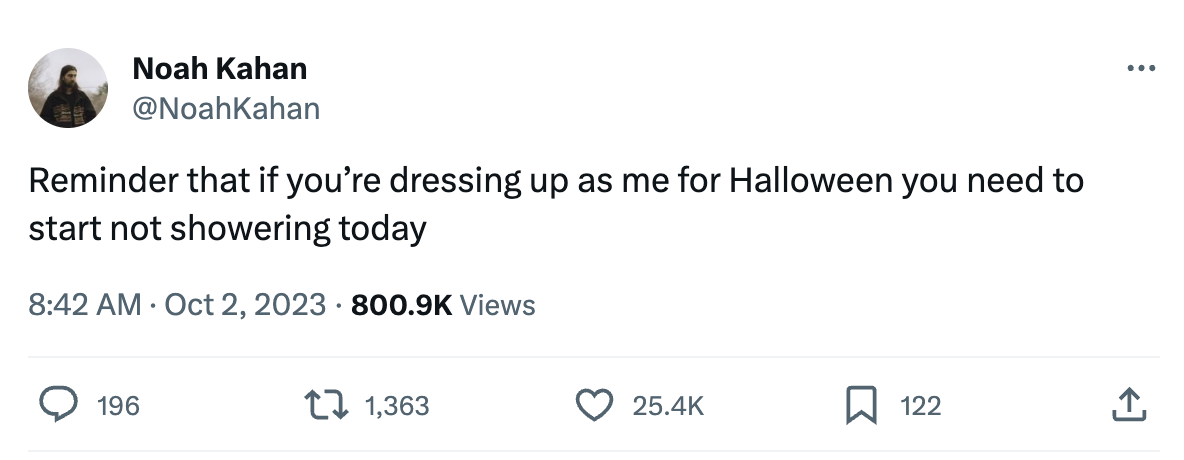Screen dimensions: 1184x460
Task: Click the 122 bookmarks count
Action: pyautogui.click(x=920, y=406)
